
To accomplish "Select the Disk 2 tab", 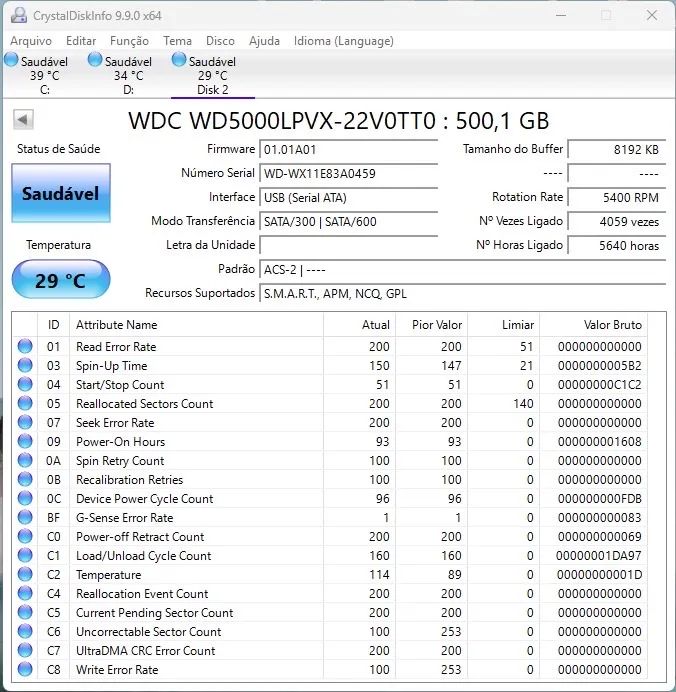I will pos(212,75).
